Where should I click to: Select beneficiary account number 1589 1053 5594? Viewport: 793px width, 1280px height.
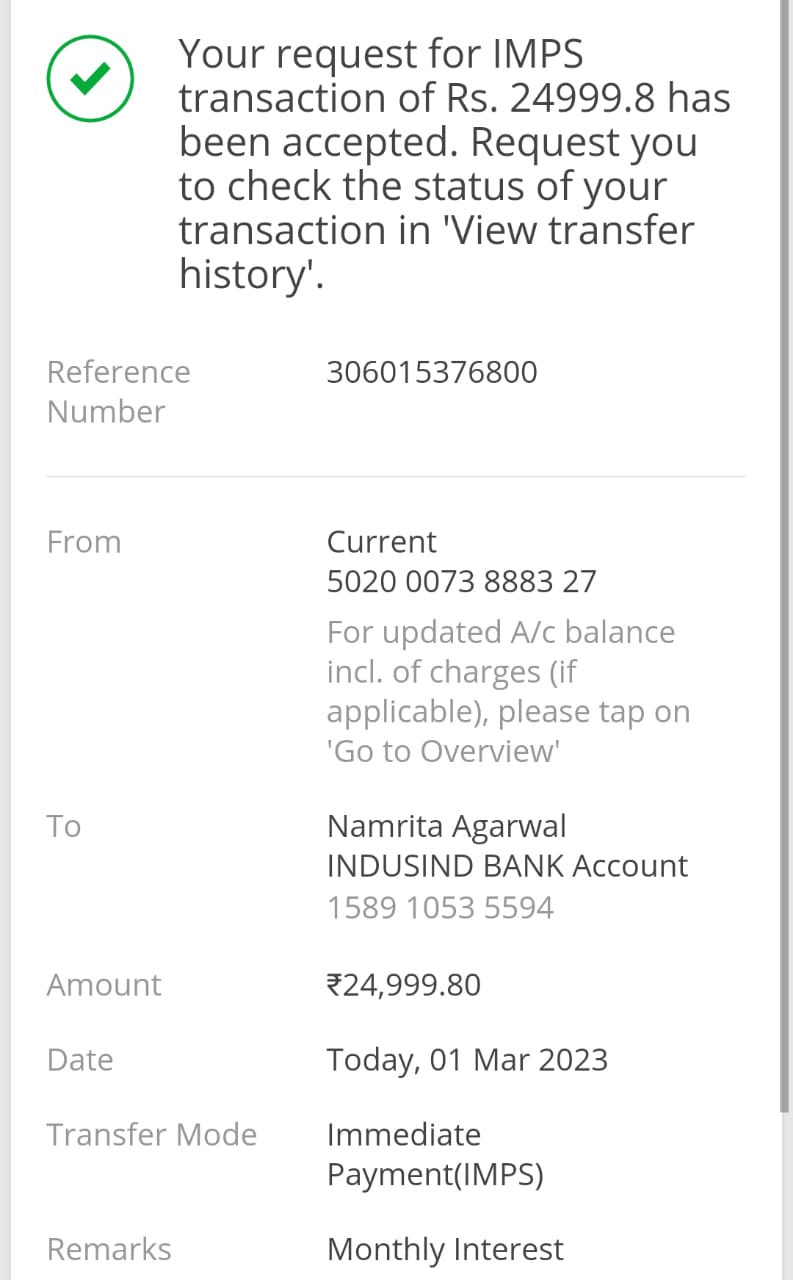pos(440,908)
